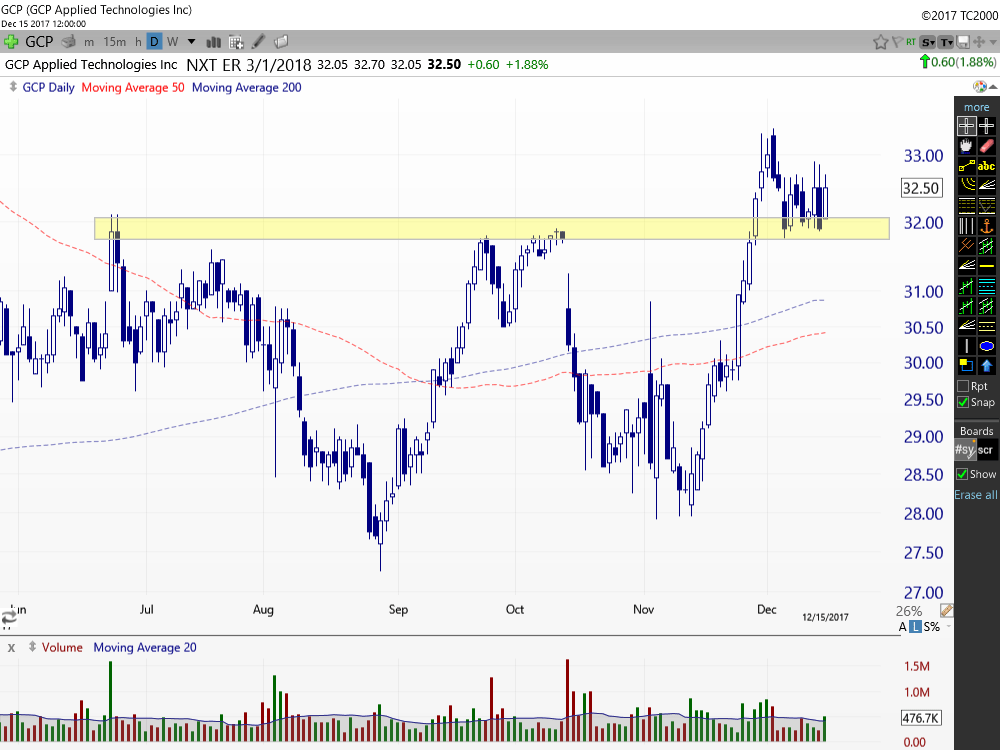Viewport: 1000px width, 750px height.
Task: Choose the blue ellipse drawing tool
Action: pyautogui.click(x=987, y=346)
